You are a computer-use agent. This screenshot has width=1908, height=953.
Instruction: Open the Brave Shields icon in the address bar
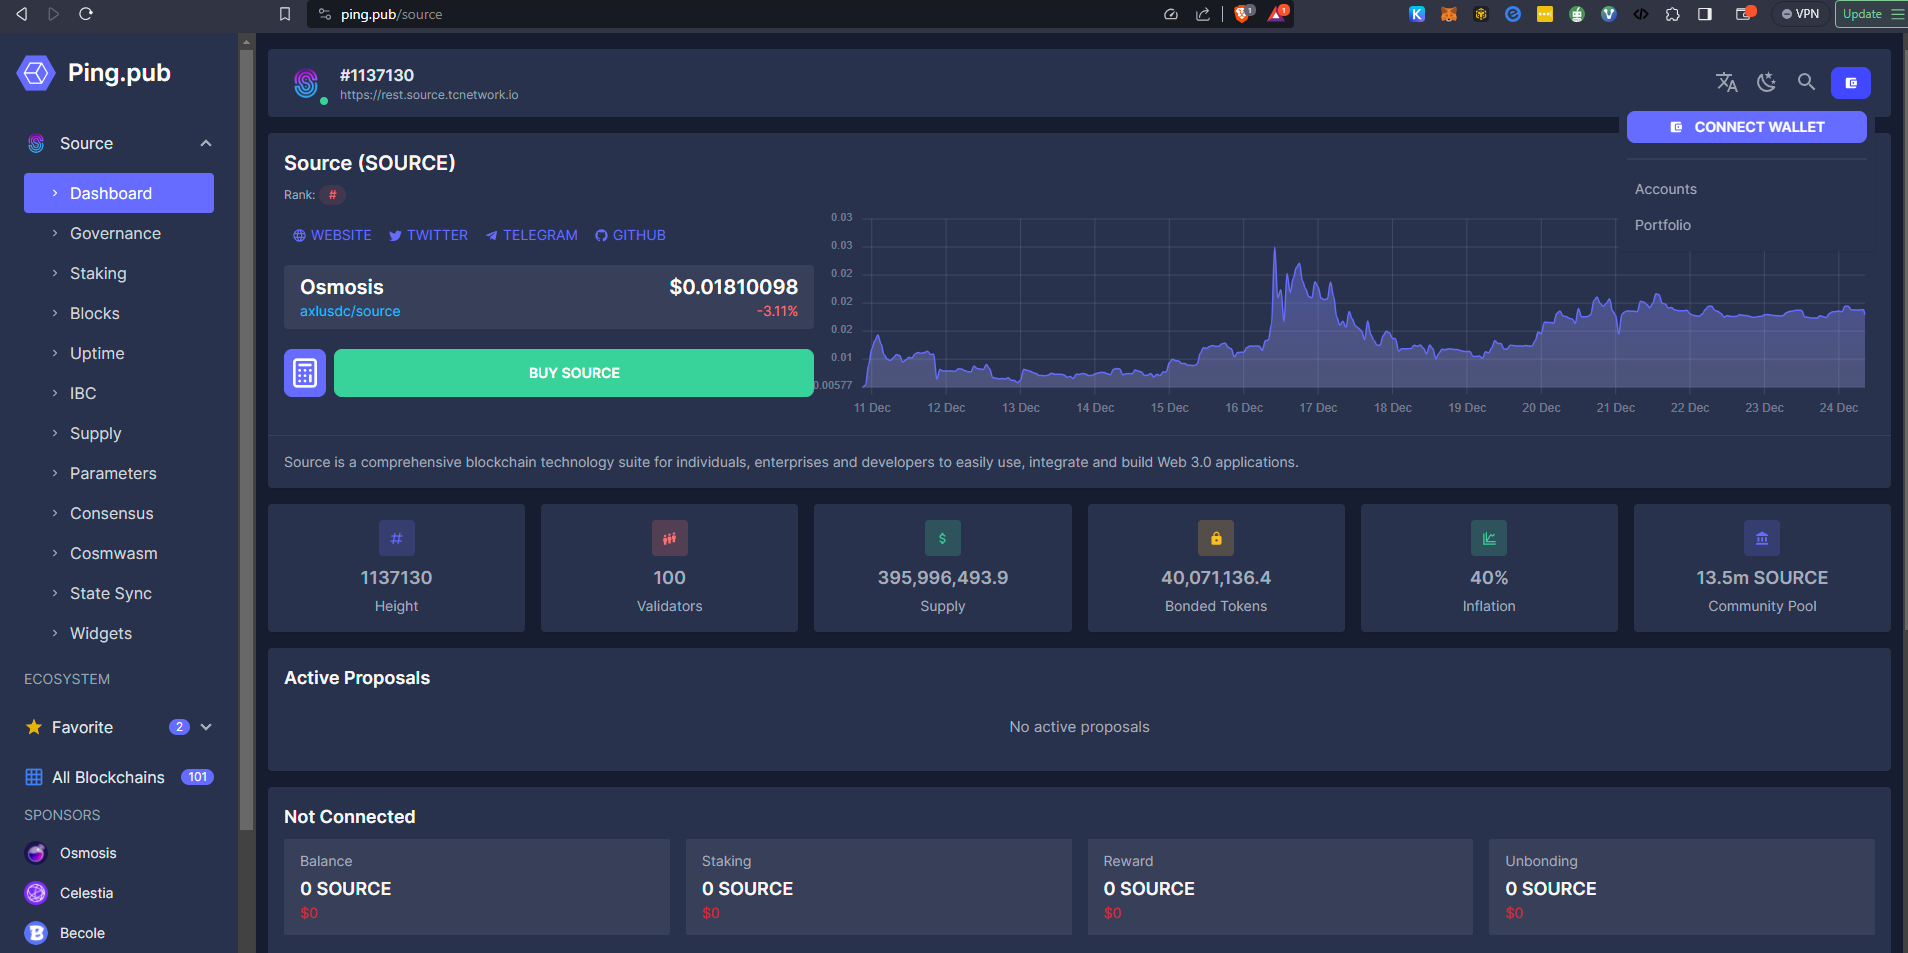point(1242,14)
